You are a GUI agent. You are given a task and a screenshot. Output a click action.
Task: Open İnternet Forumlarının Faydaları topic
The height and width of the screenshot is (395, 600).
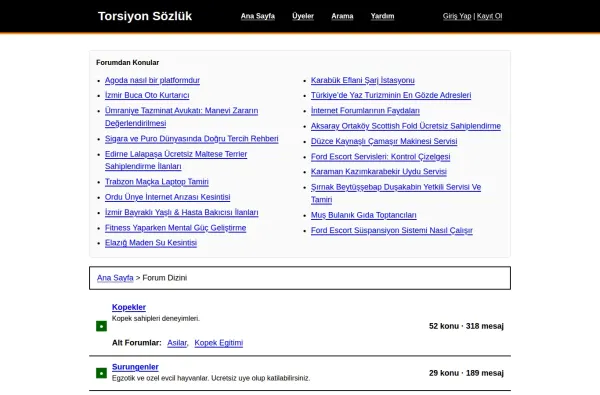(x=365, y=111)
